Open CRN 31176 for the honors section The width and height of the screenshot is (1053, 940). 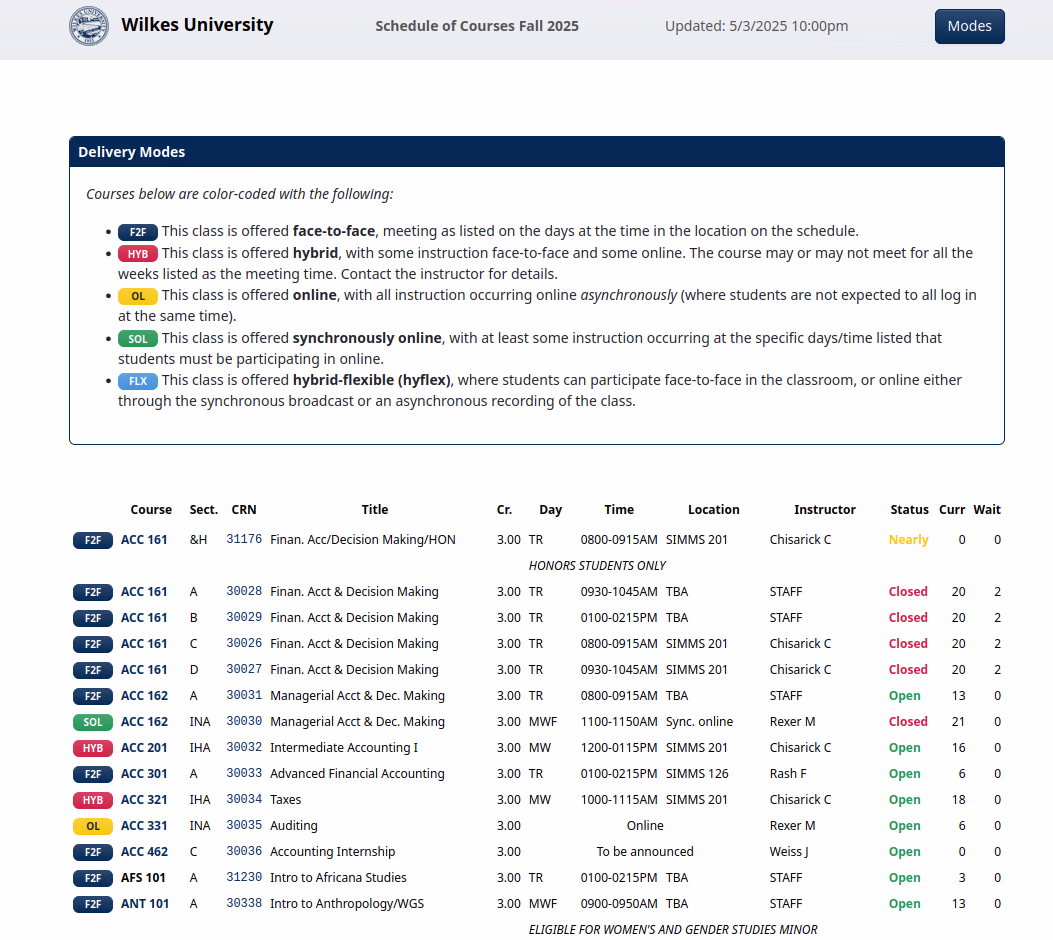(x=244, y=540)
